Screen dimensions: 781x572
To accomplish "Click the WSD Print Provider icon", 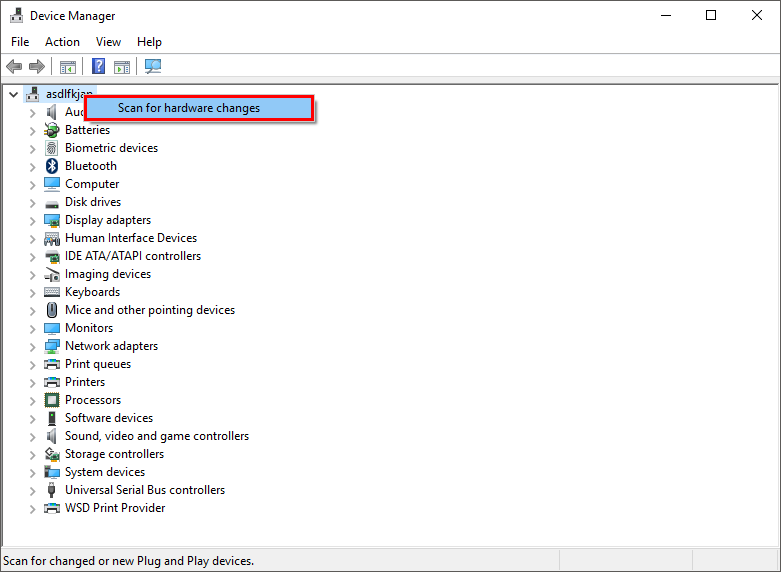I will click(52, 508).
